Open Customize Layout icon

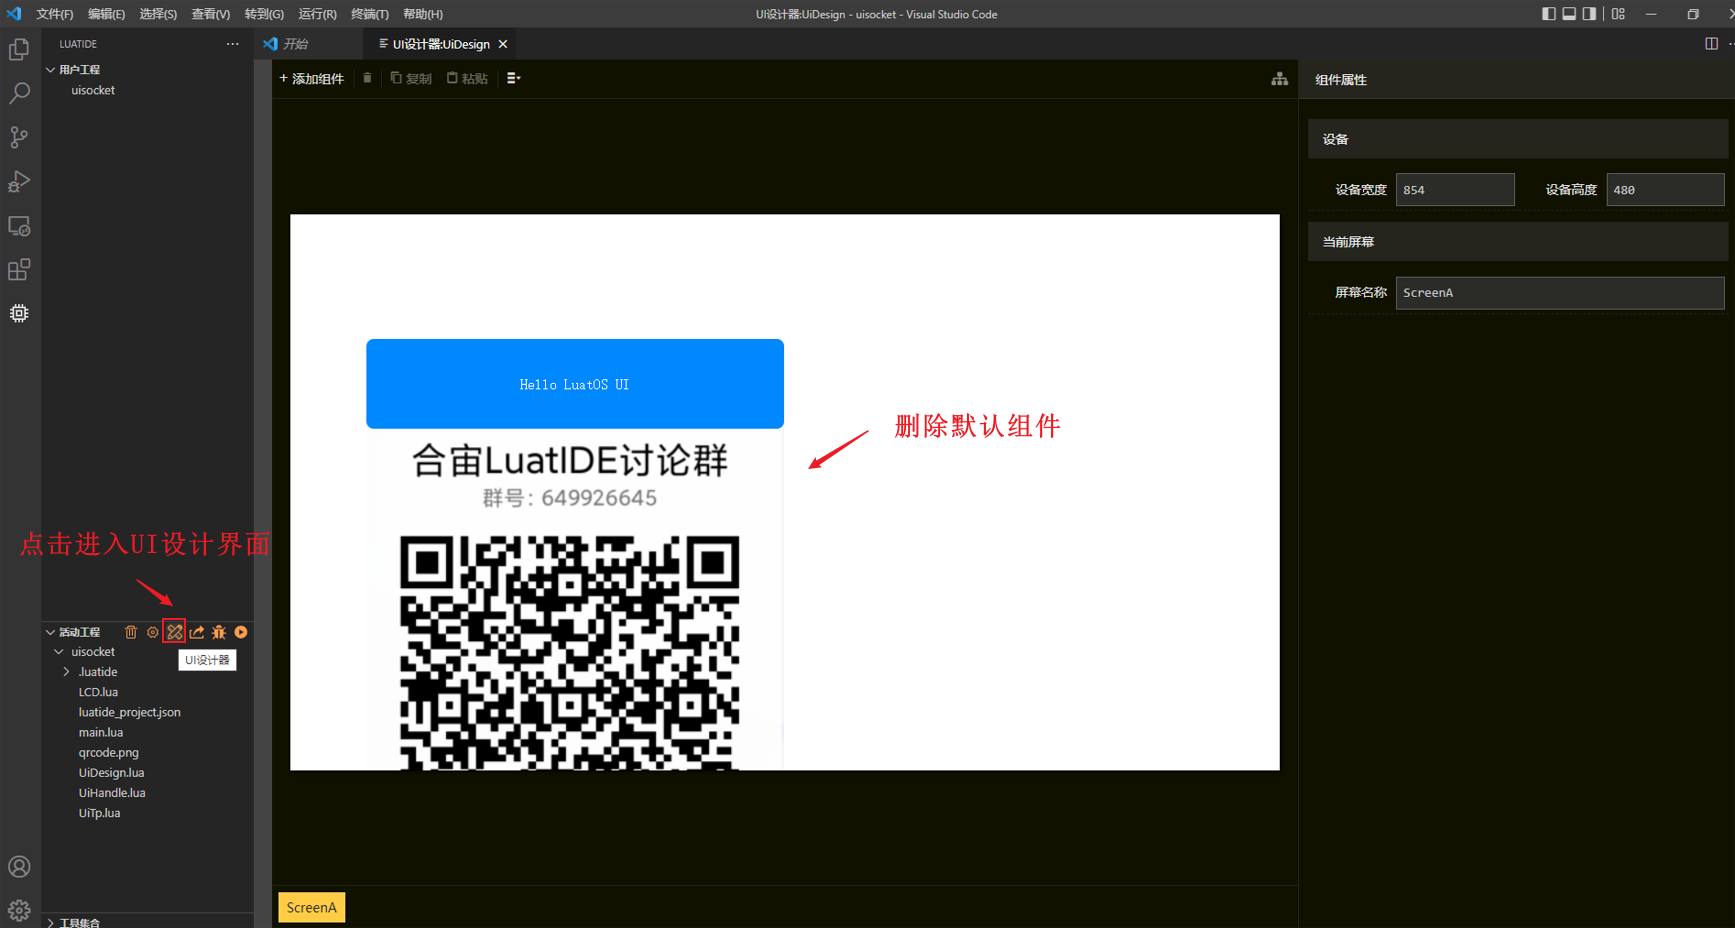1618,14
